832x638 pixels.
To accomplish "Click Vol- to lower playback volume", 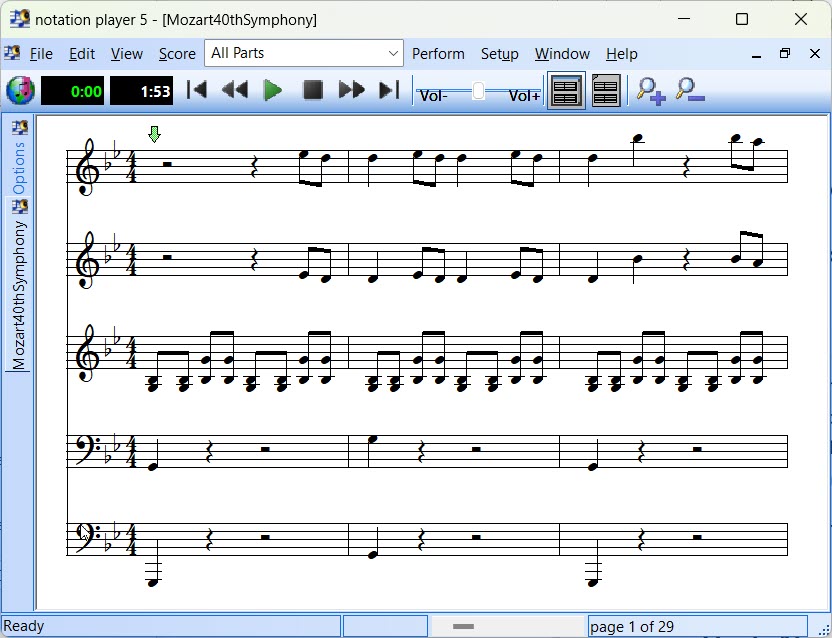I will 432,96.
